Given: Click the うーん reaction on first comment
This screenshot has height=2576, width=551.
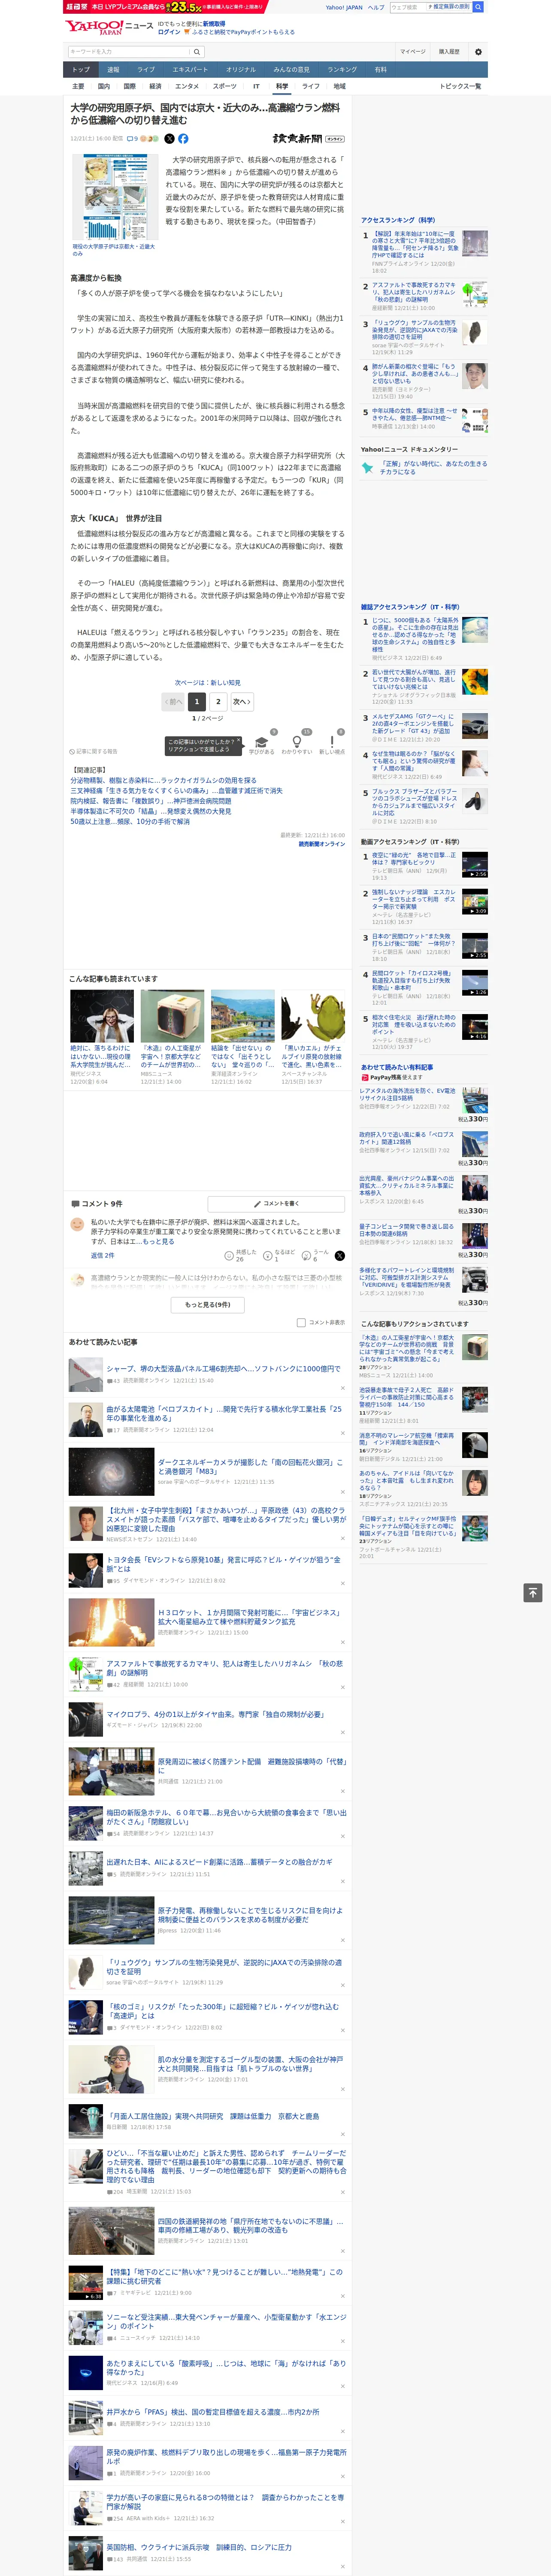Looking at the screenshot, I should 307,1255.
